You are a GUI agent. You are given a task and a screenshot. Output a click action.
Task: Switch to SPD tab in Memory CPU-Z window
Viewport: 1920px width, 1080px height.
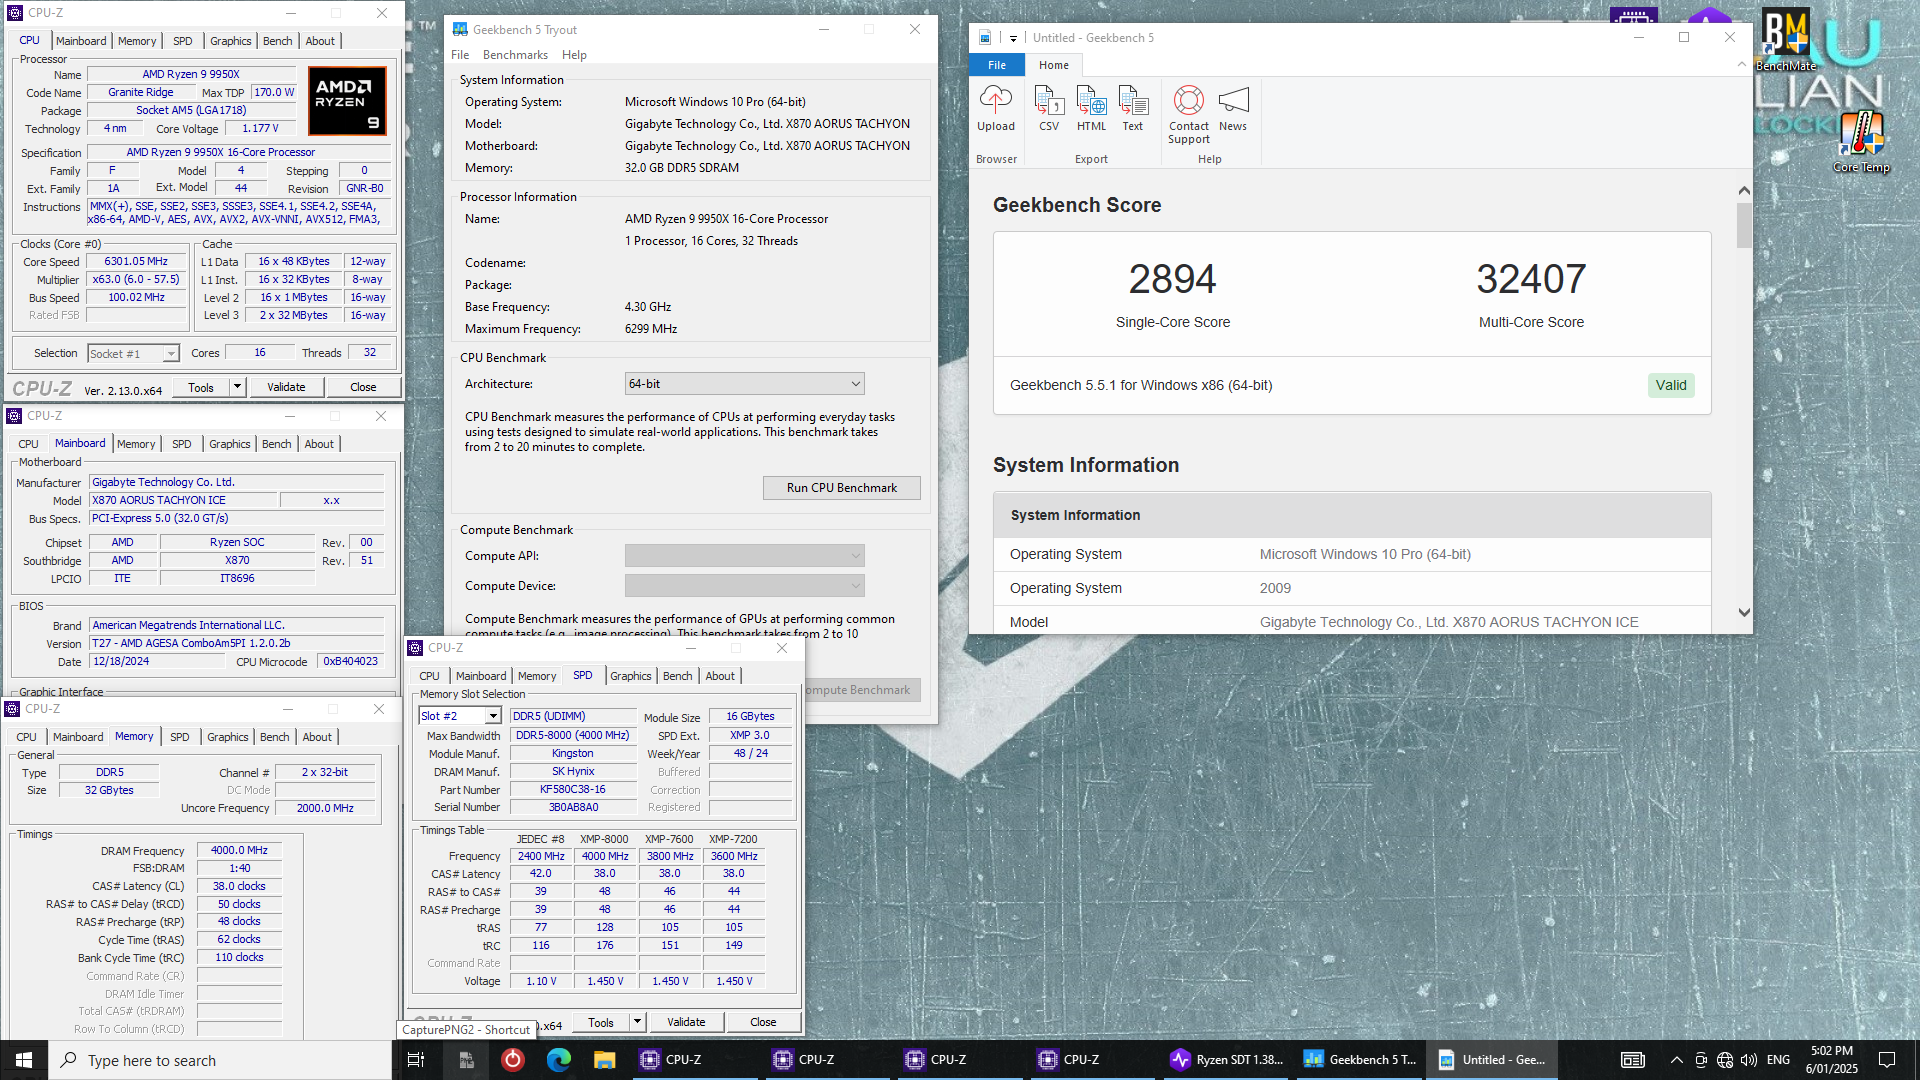179,737
